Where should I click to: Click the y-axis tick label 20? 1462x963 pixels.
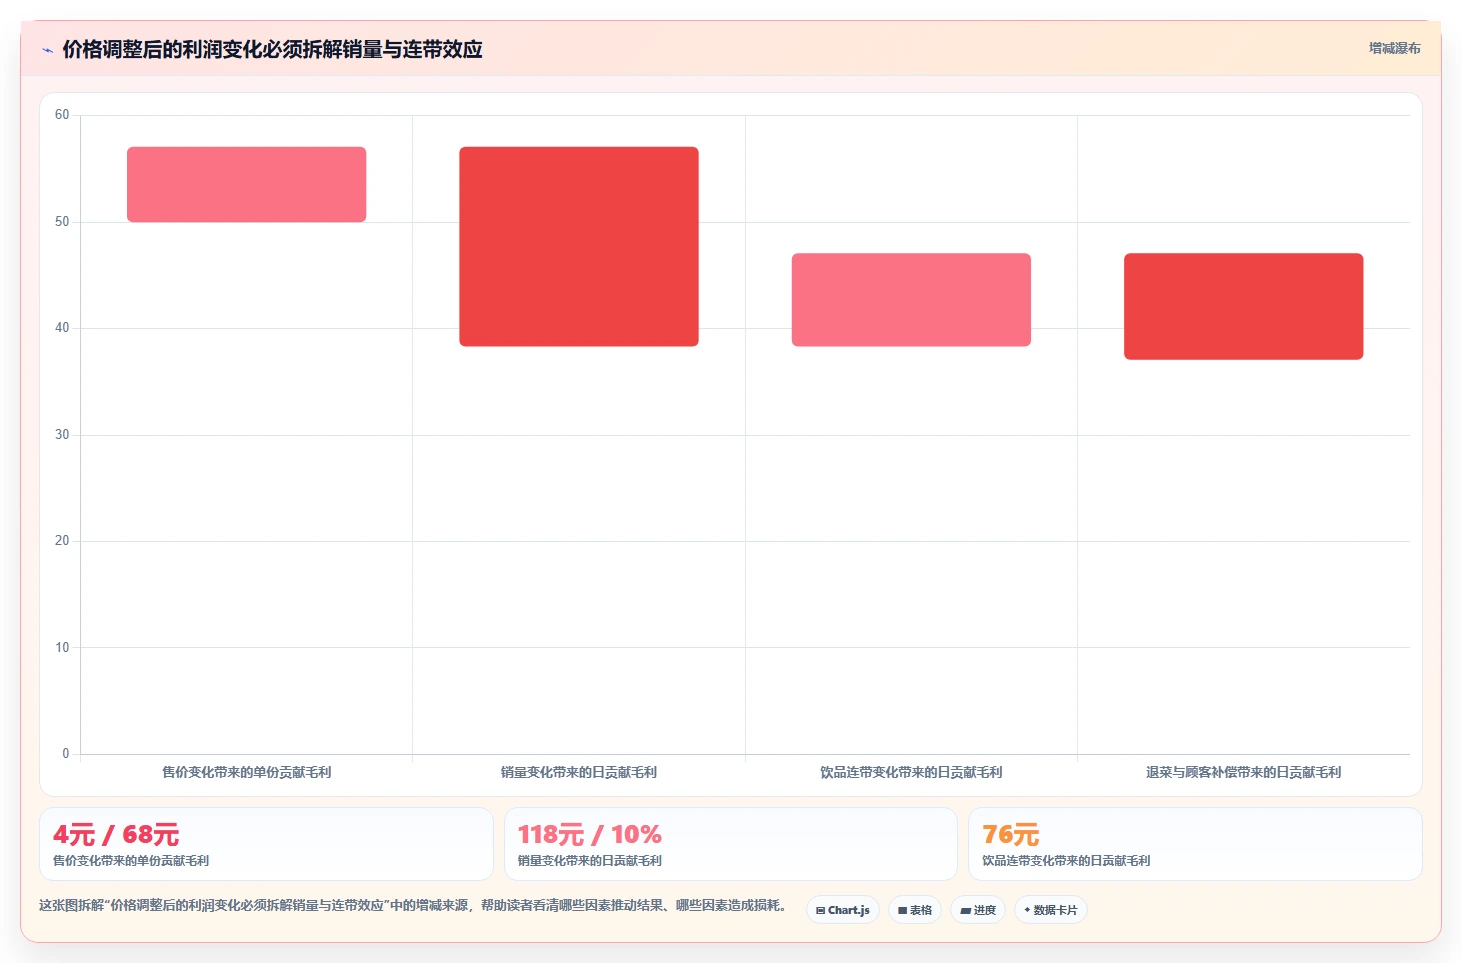[x=62, y=541]
